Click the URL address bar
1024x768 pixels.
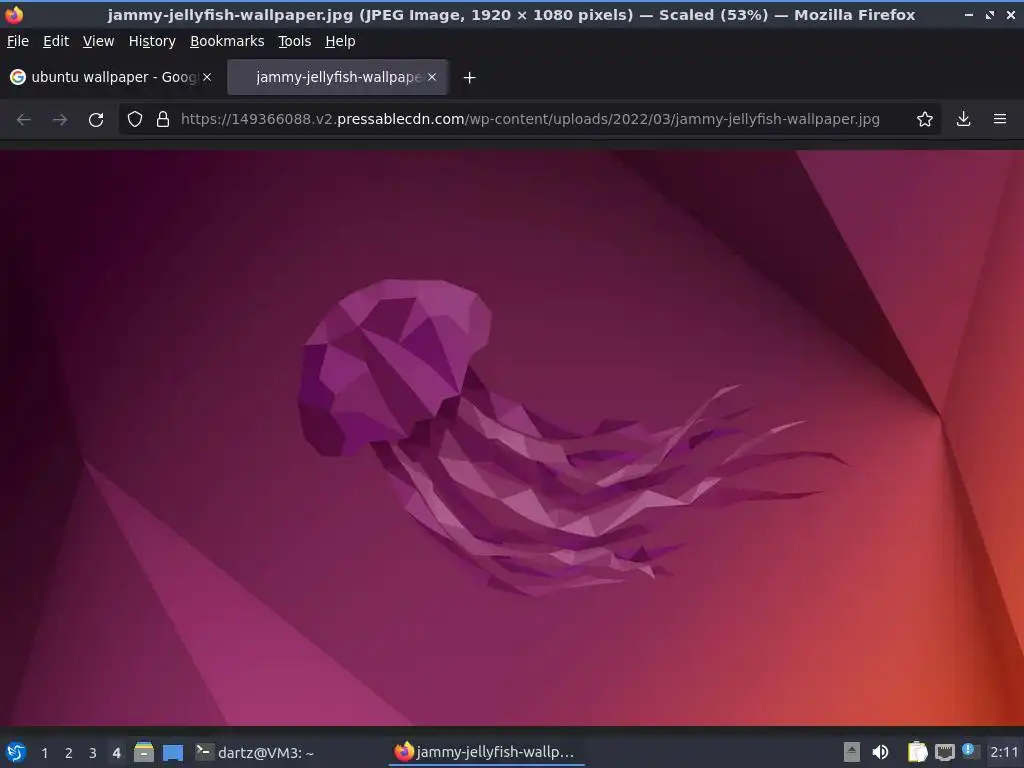tap(530, 120)
